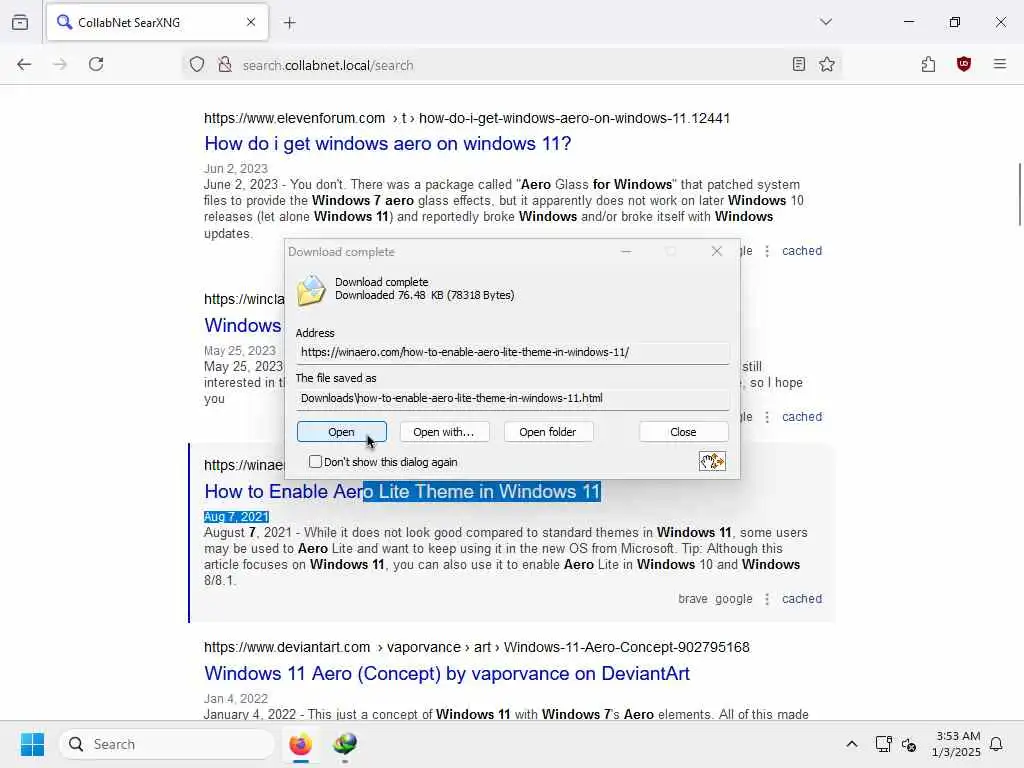Image resolution: width=1024 pixels, height=768 pixels.
Task: Click the file saved as path field
Action: coord(512,398)
